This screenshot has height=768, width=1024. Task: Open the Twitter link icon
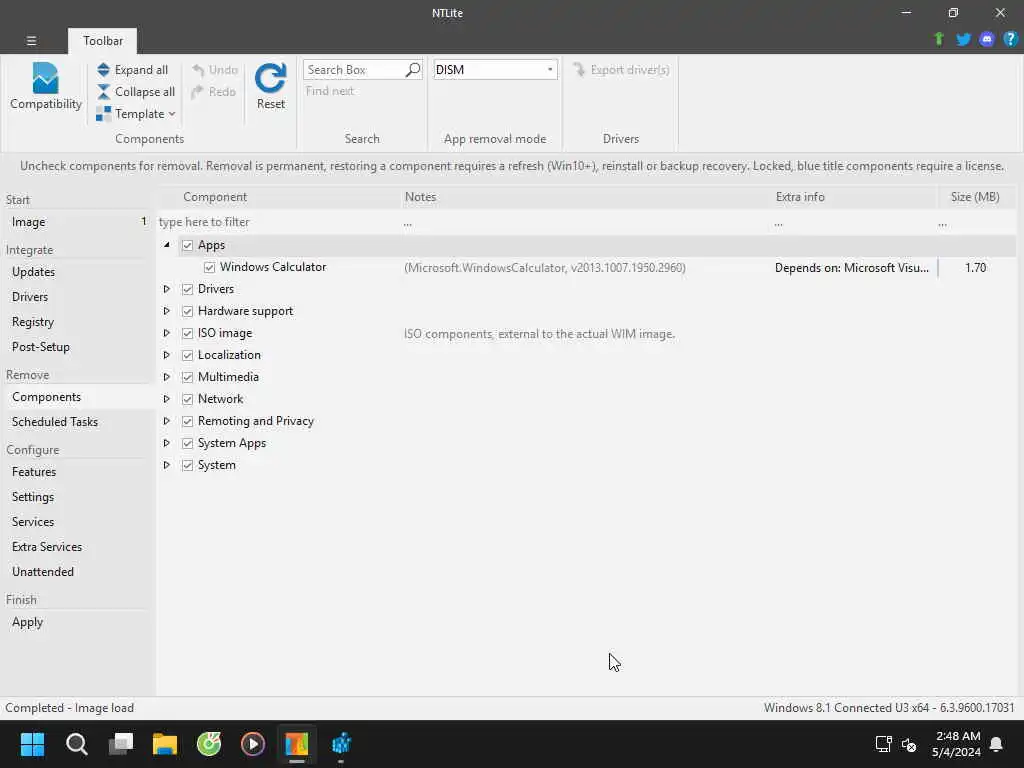(963, 39)
